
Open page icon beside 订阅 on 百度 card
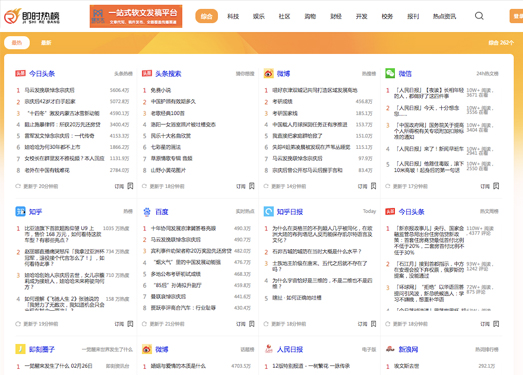pyautogui.click(x=252, y=324)
